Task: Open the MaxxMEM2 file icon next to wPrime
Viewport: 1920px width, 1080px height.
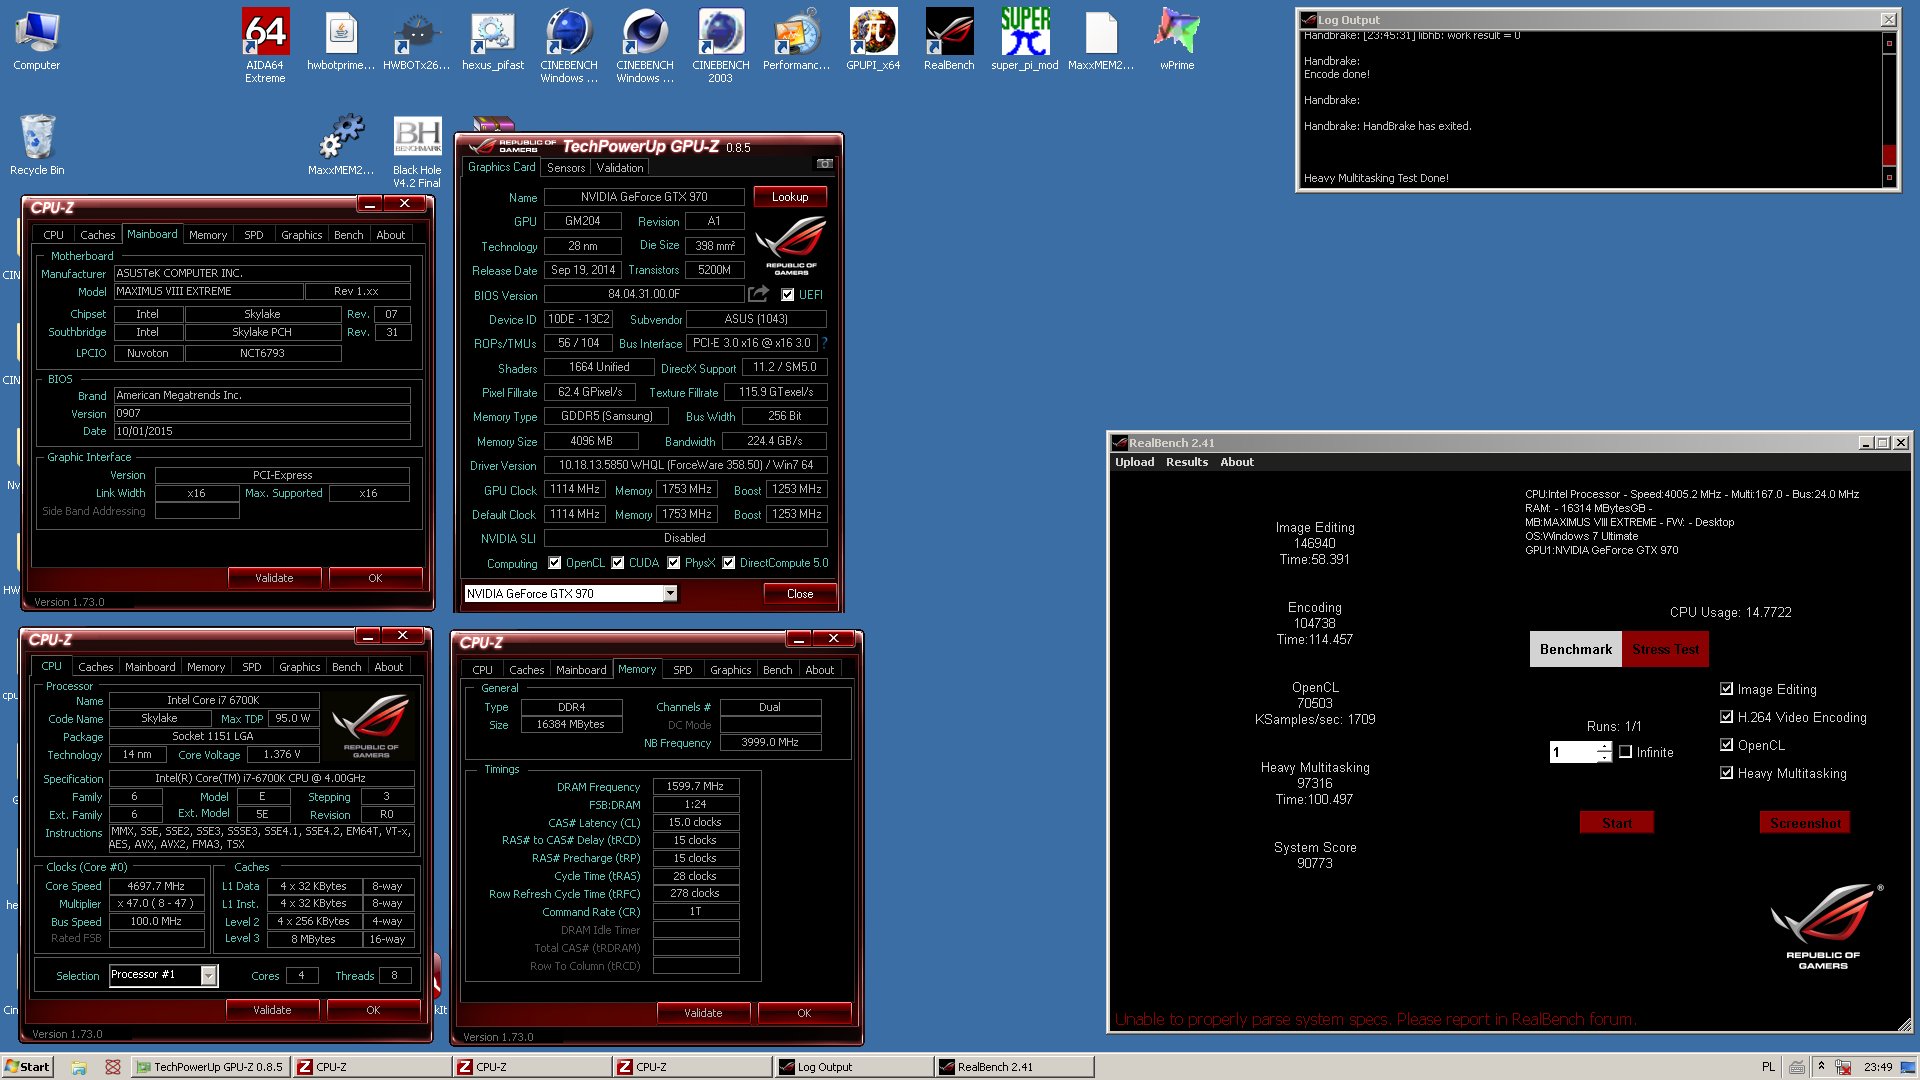Action: (x=1101, y=40)
